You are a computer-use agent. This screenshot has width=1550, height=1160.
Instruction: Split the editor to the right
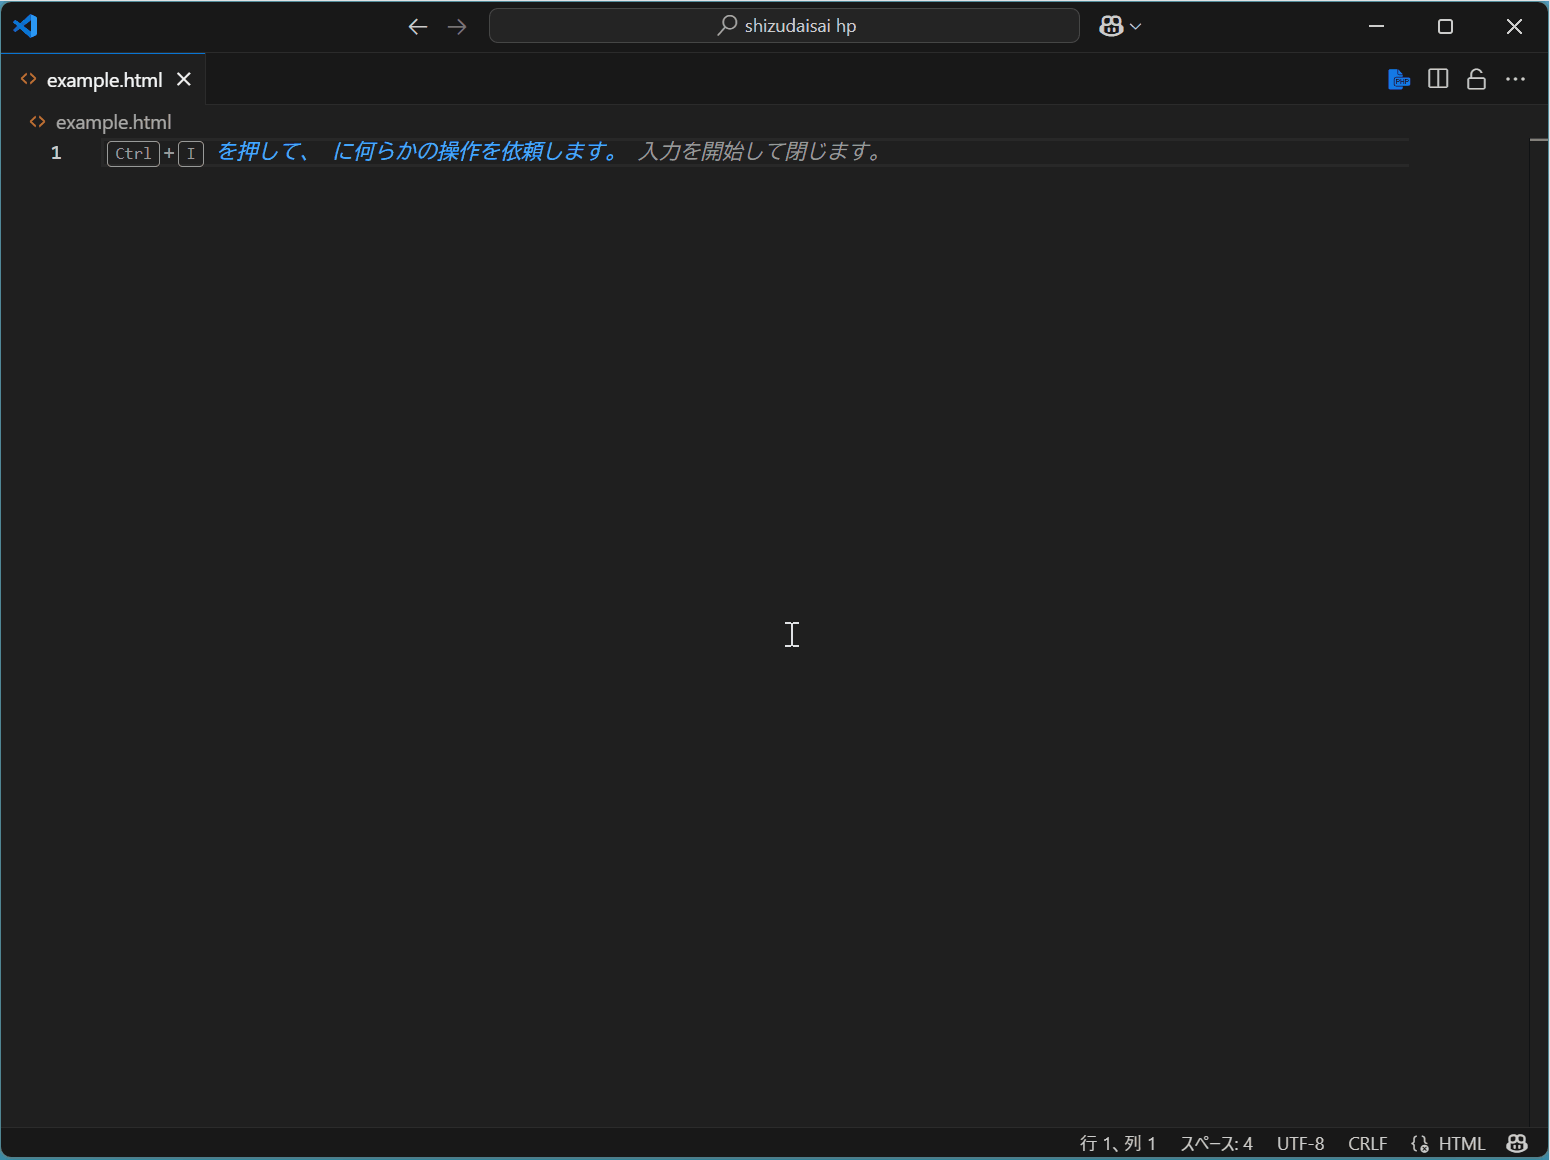[x=1438, y=79]
